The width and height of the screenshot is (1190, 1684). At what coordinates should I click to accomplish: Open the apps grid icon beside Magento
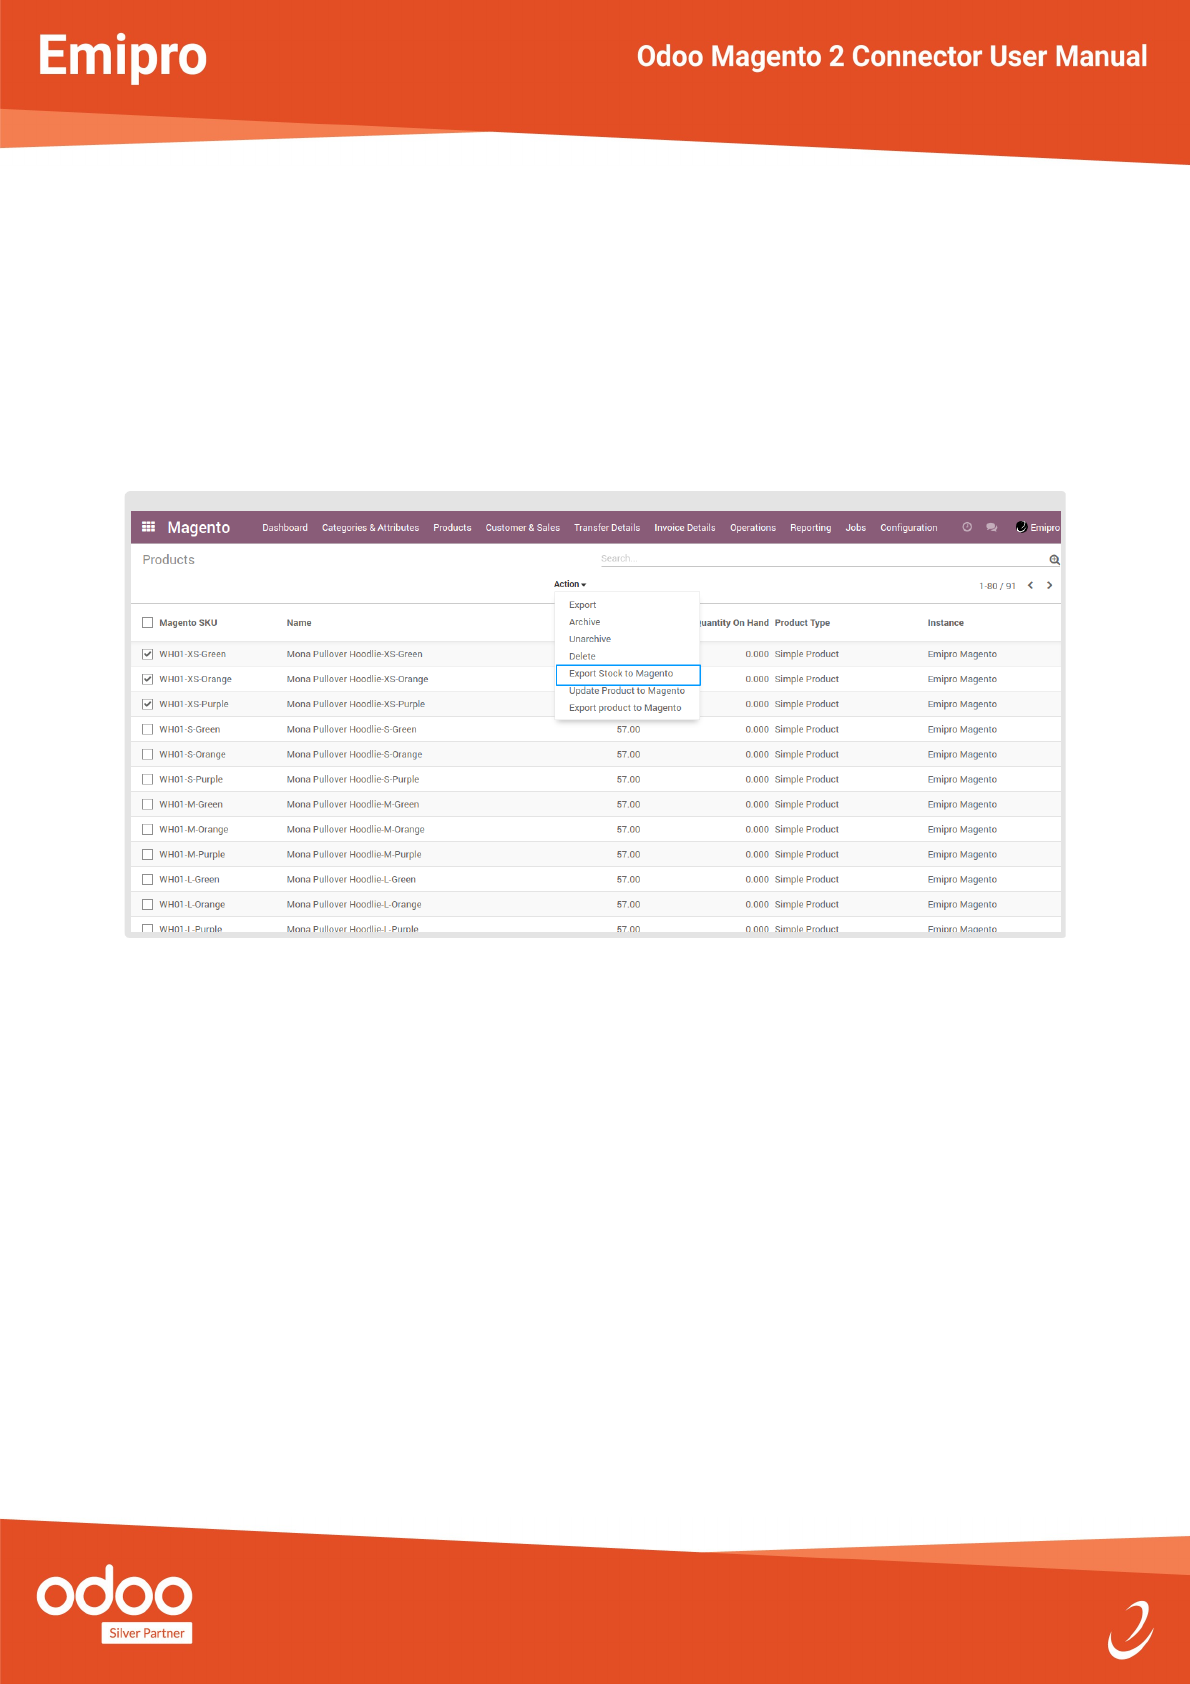[148, 526]
